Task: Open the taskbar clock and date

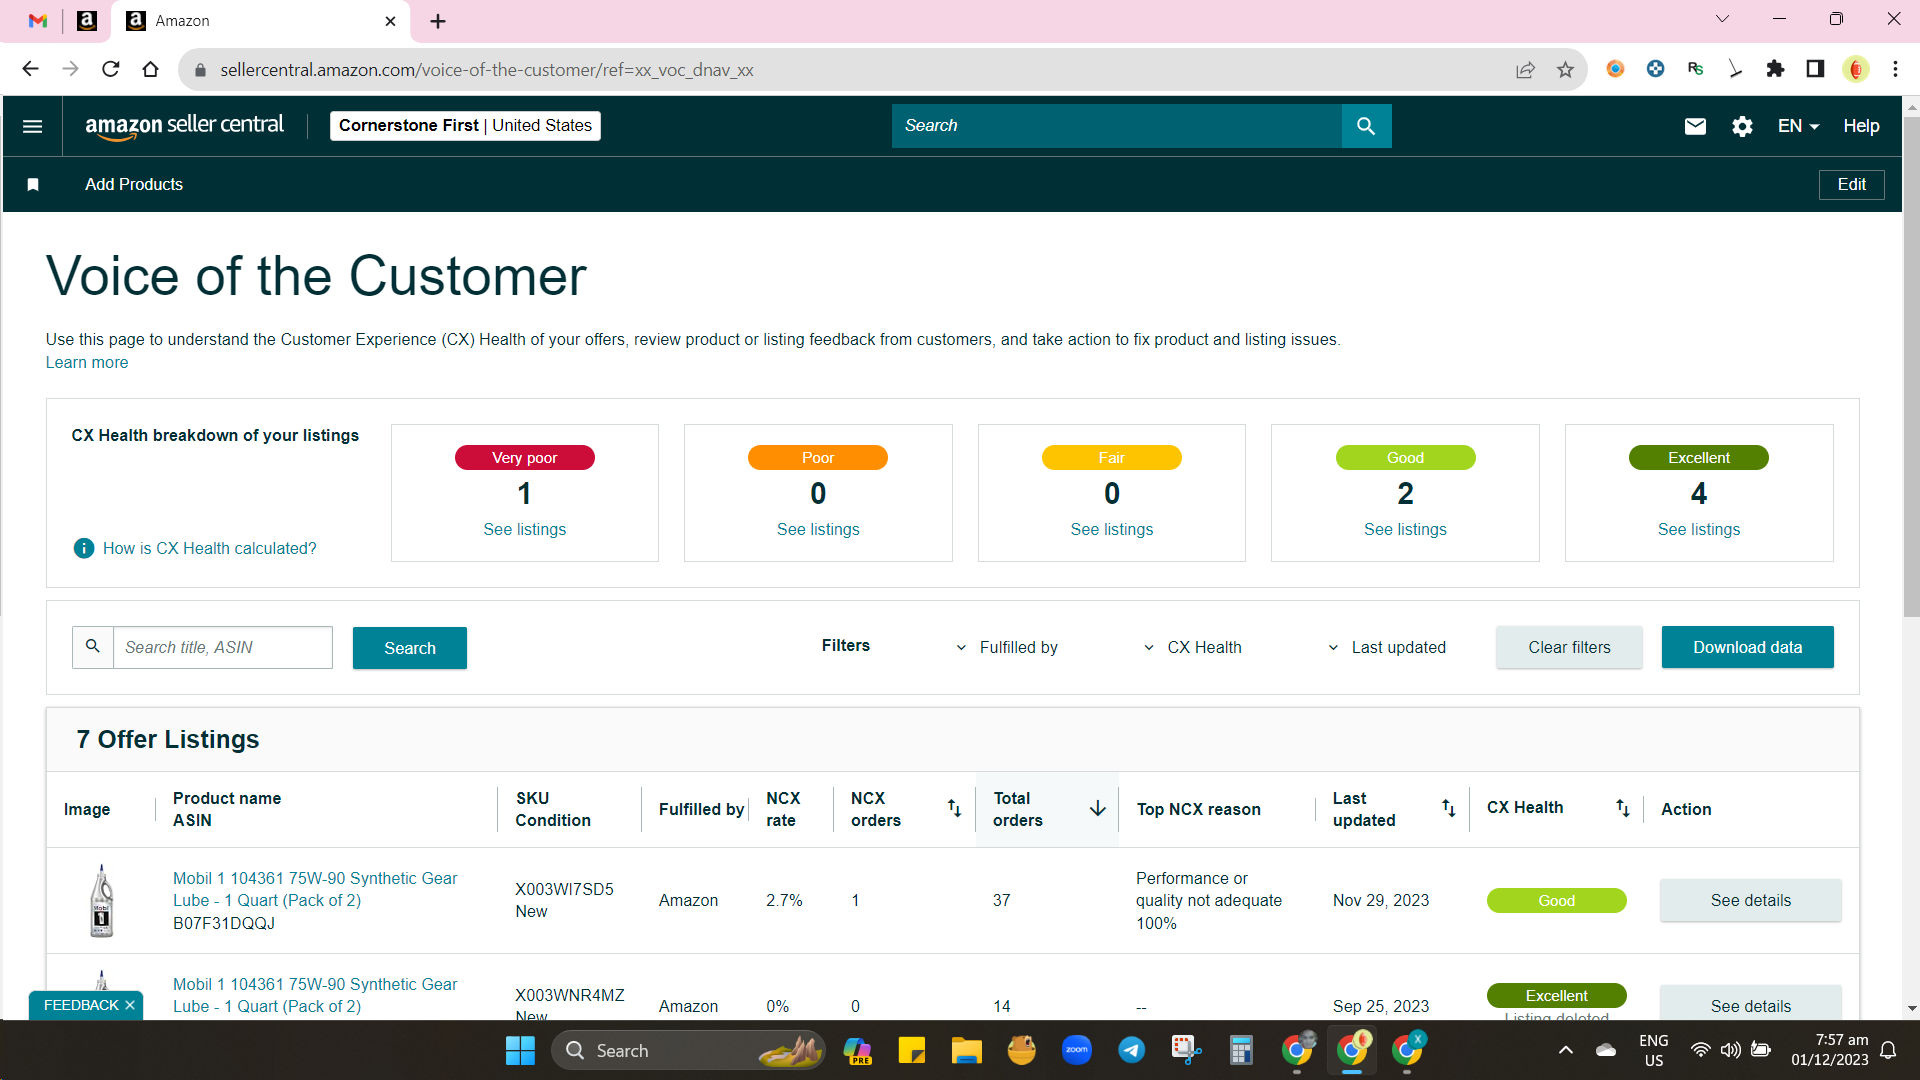Action: [1829, 1050]
